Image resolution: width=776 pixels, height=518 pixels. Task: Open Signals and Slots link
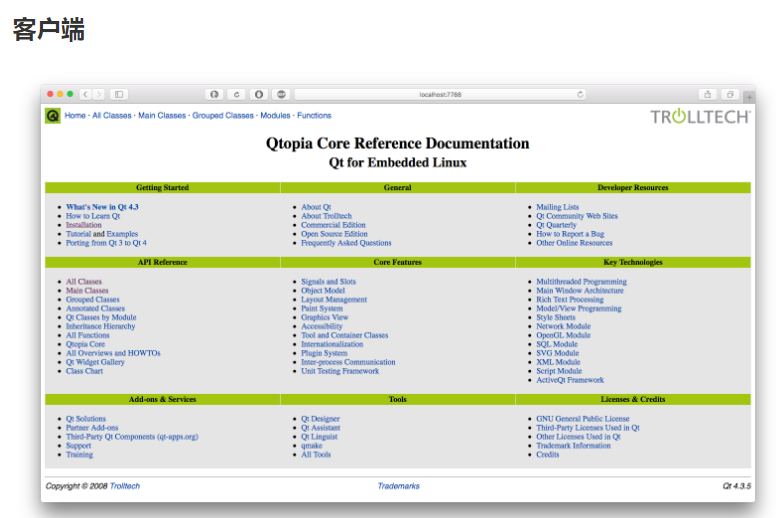click(329, 282)
